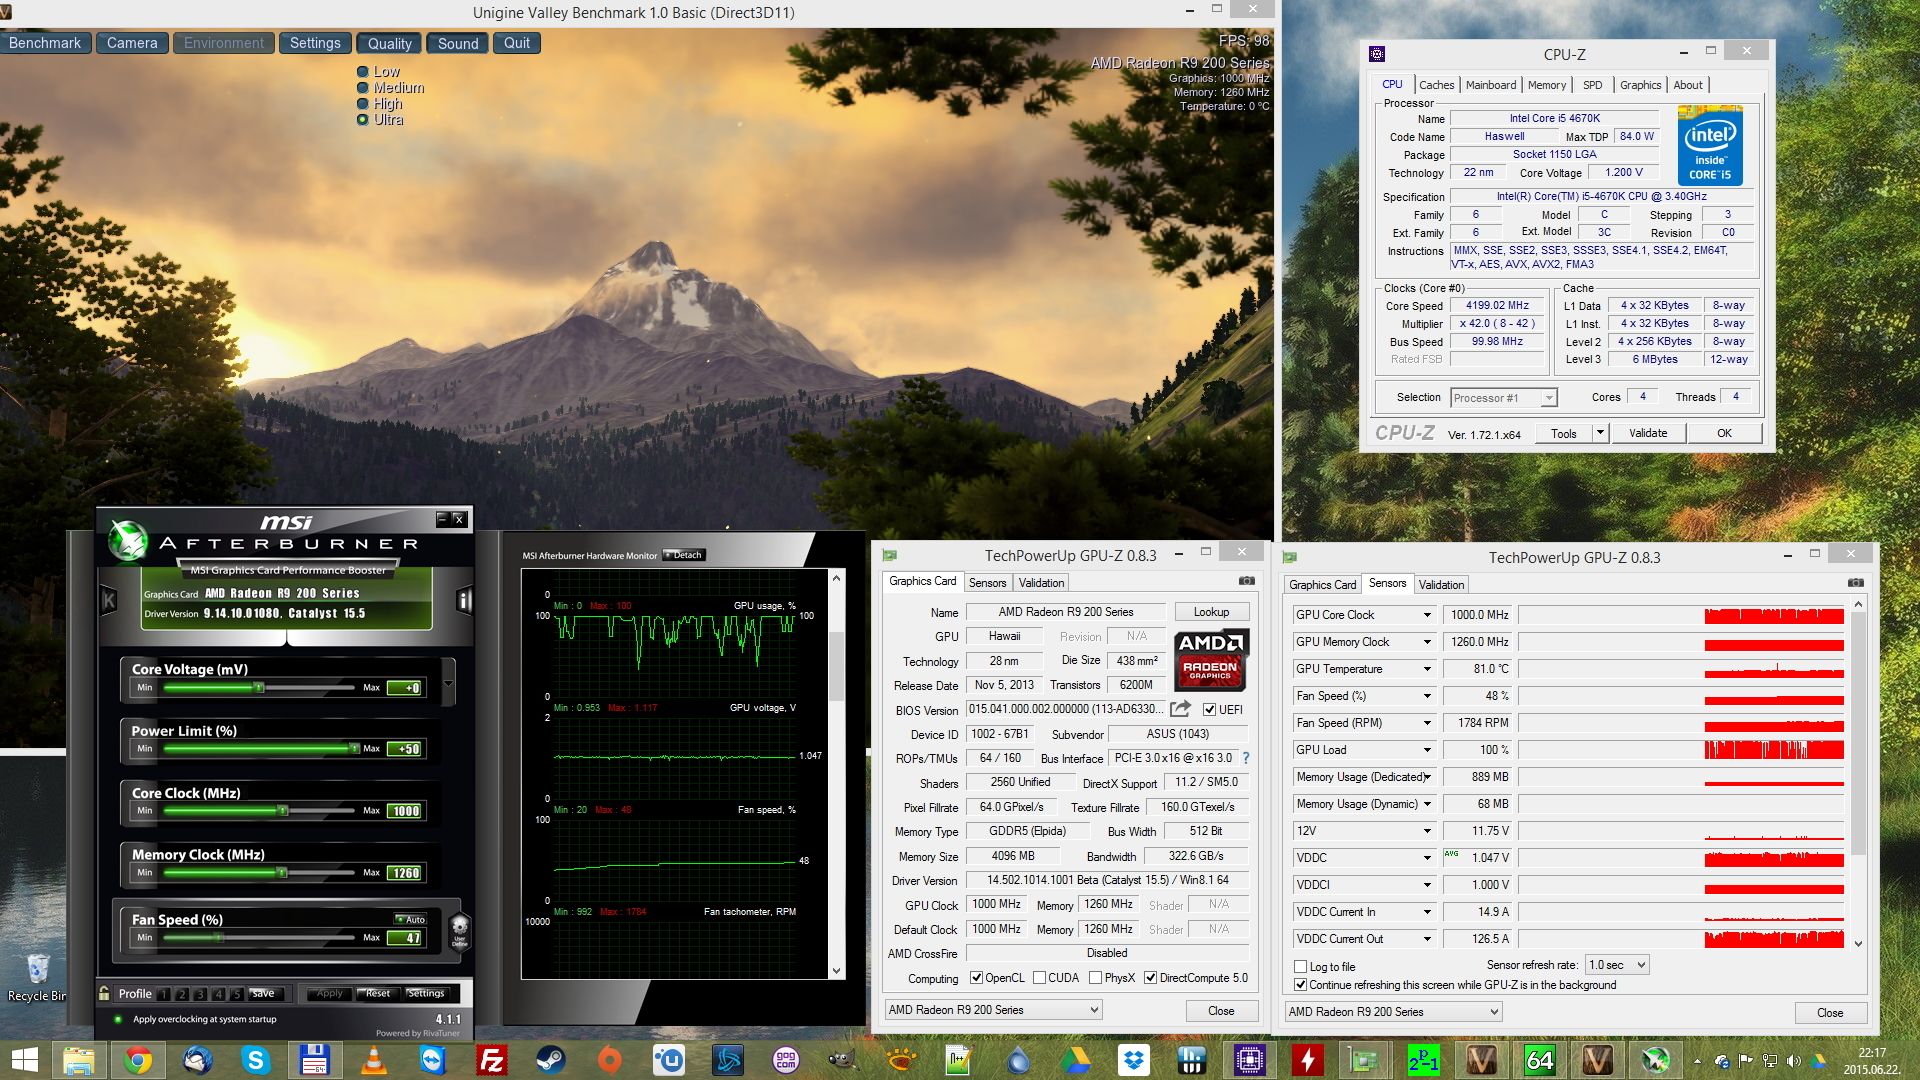1920x1080 pixels.
Task: Open Skype from the taskbar
Action: 256,1060
